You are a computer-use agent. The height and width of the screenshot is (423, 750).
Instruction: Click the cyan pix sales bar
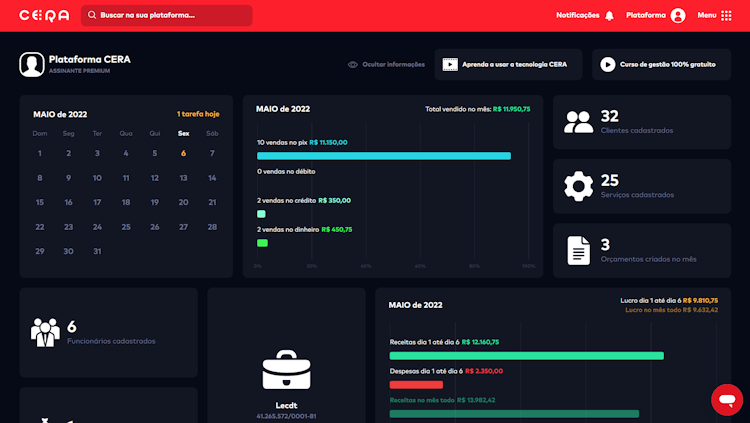point(384,156)
